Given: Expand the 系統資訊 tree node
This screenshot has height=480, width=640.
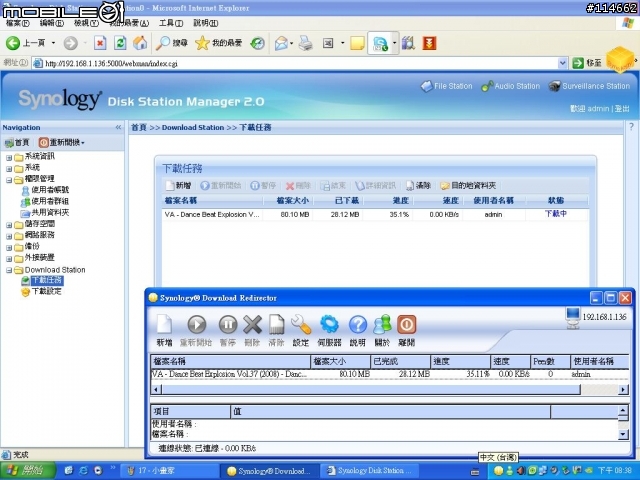Looking at the screenshot, I should 9,157.
